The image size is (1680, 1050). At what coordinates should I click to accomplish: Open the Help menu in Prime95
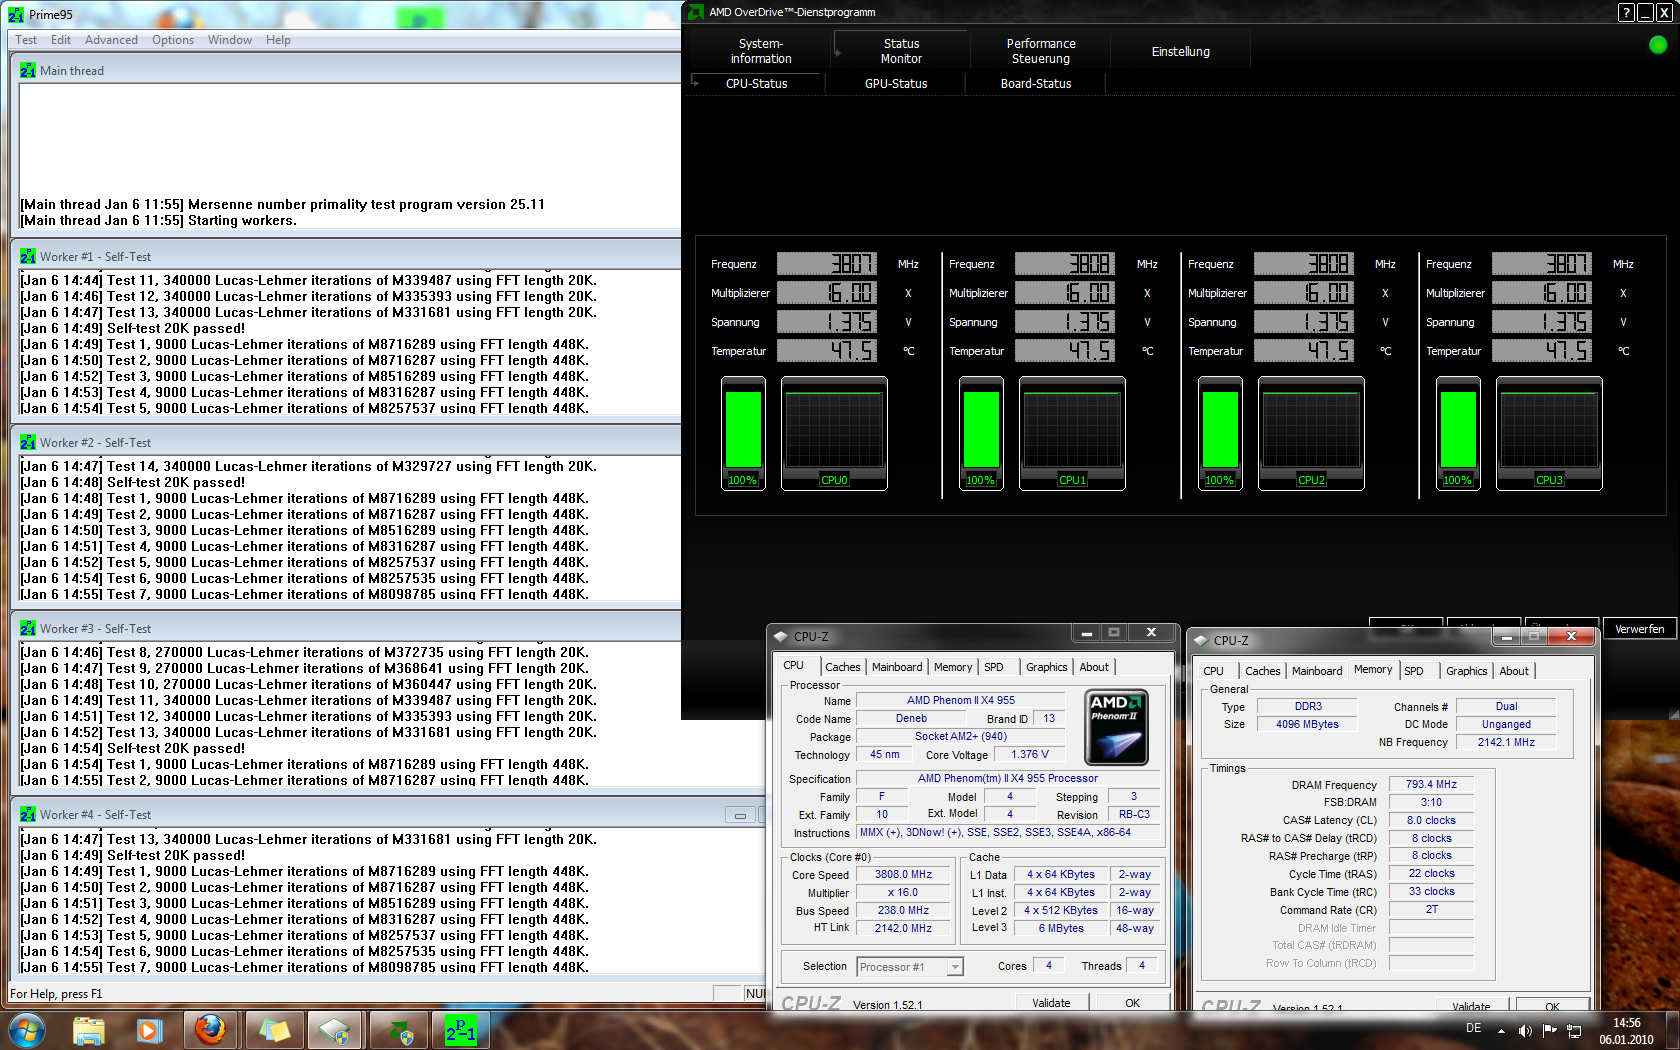[x=278, y=40]
